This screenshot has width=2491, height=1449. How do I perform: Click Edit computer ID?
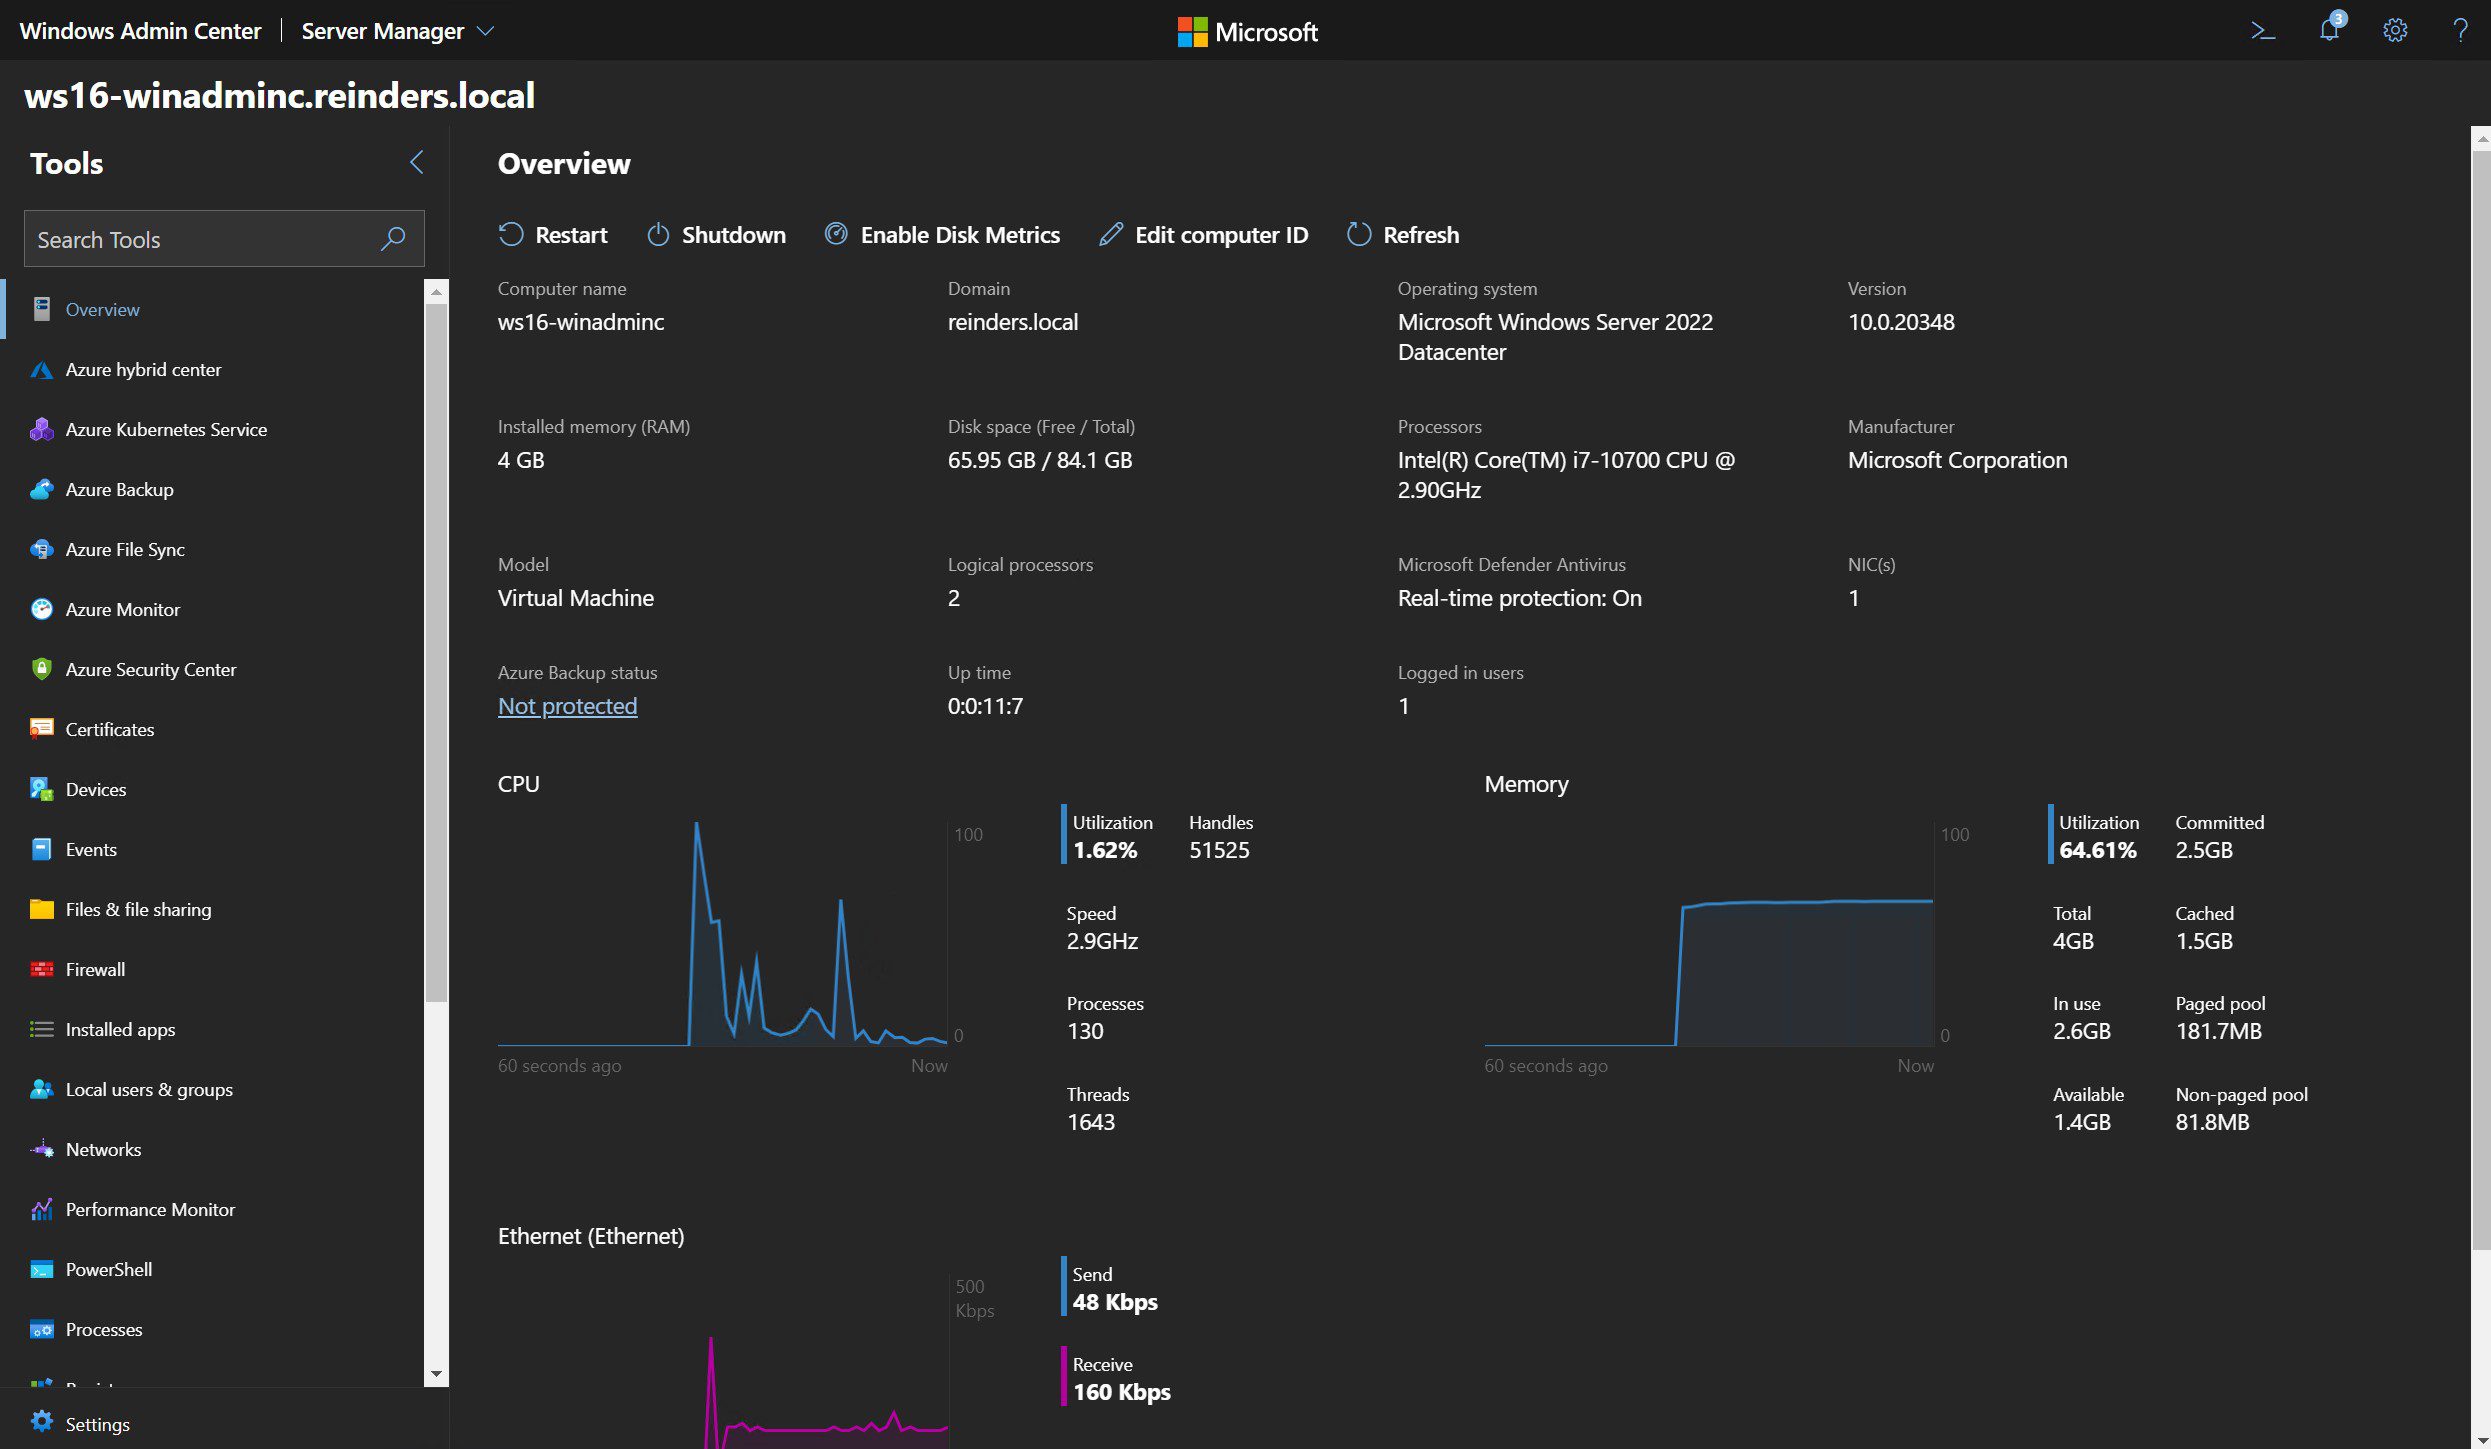pos(1204,235)
